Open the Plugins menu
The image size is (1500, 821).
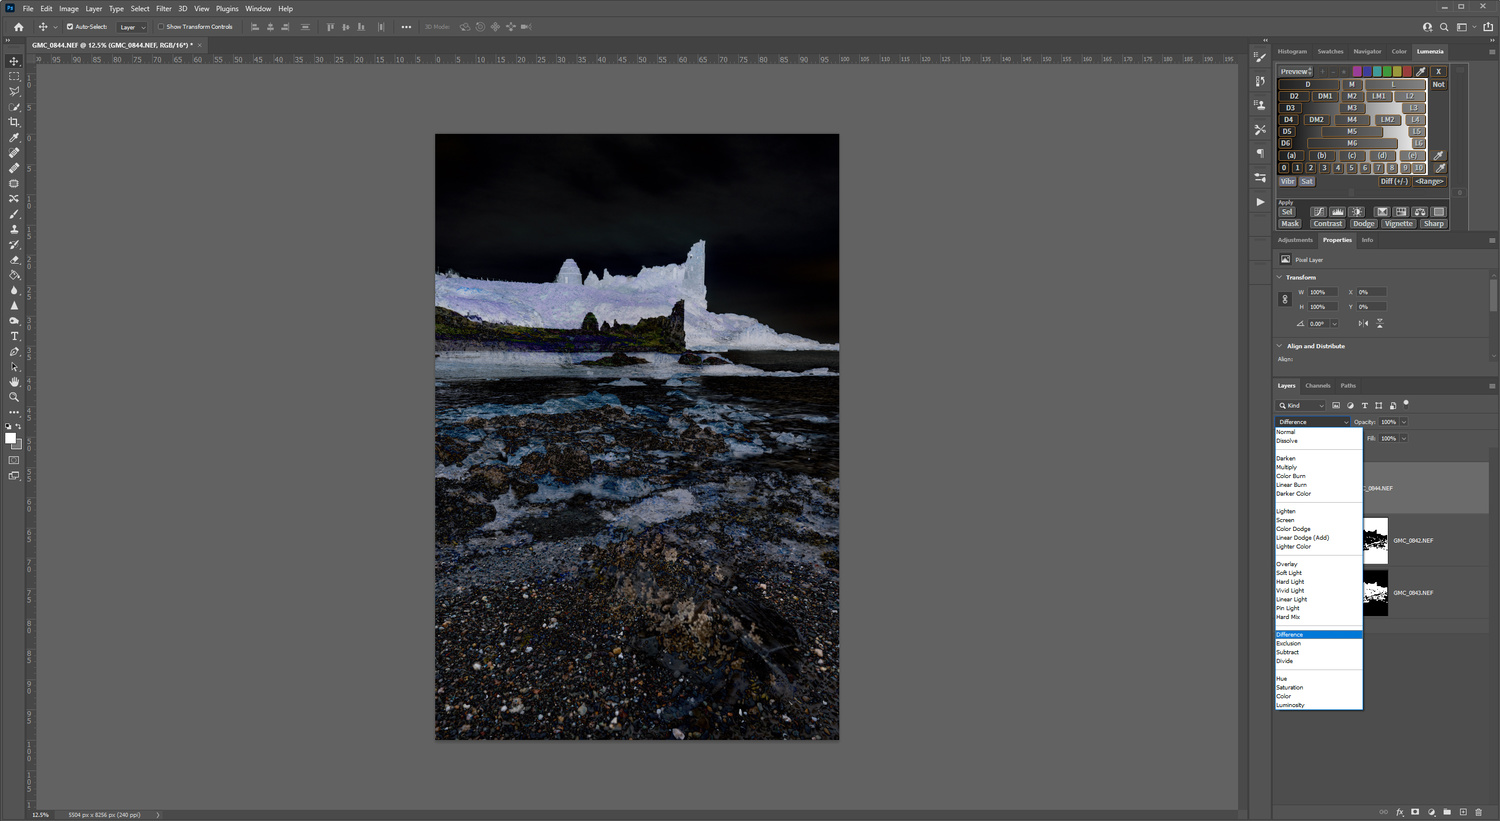click(x=227, y=8)
